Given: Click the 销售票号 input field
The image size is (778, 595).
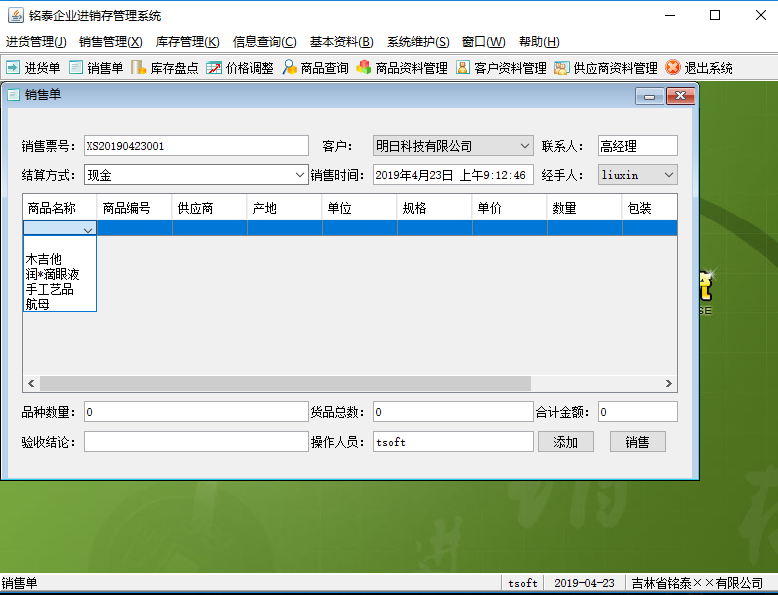Looking at the screenshot, I should (196, 146).
